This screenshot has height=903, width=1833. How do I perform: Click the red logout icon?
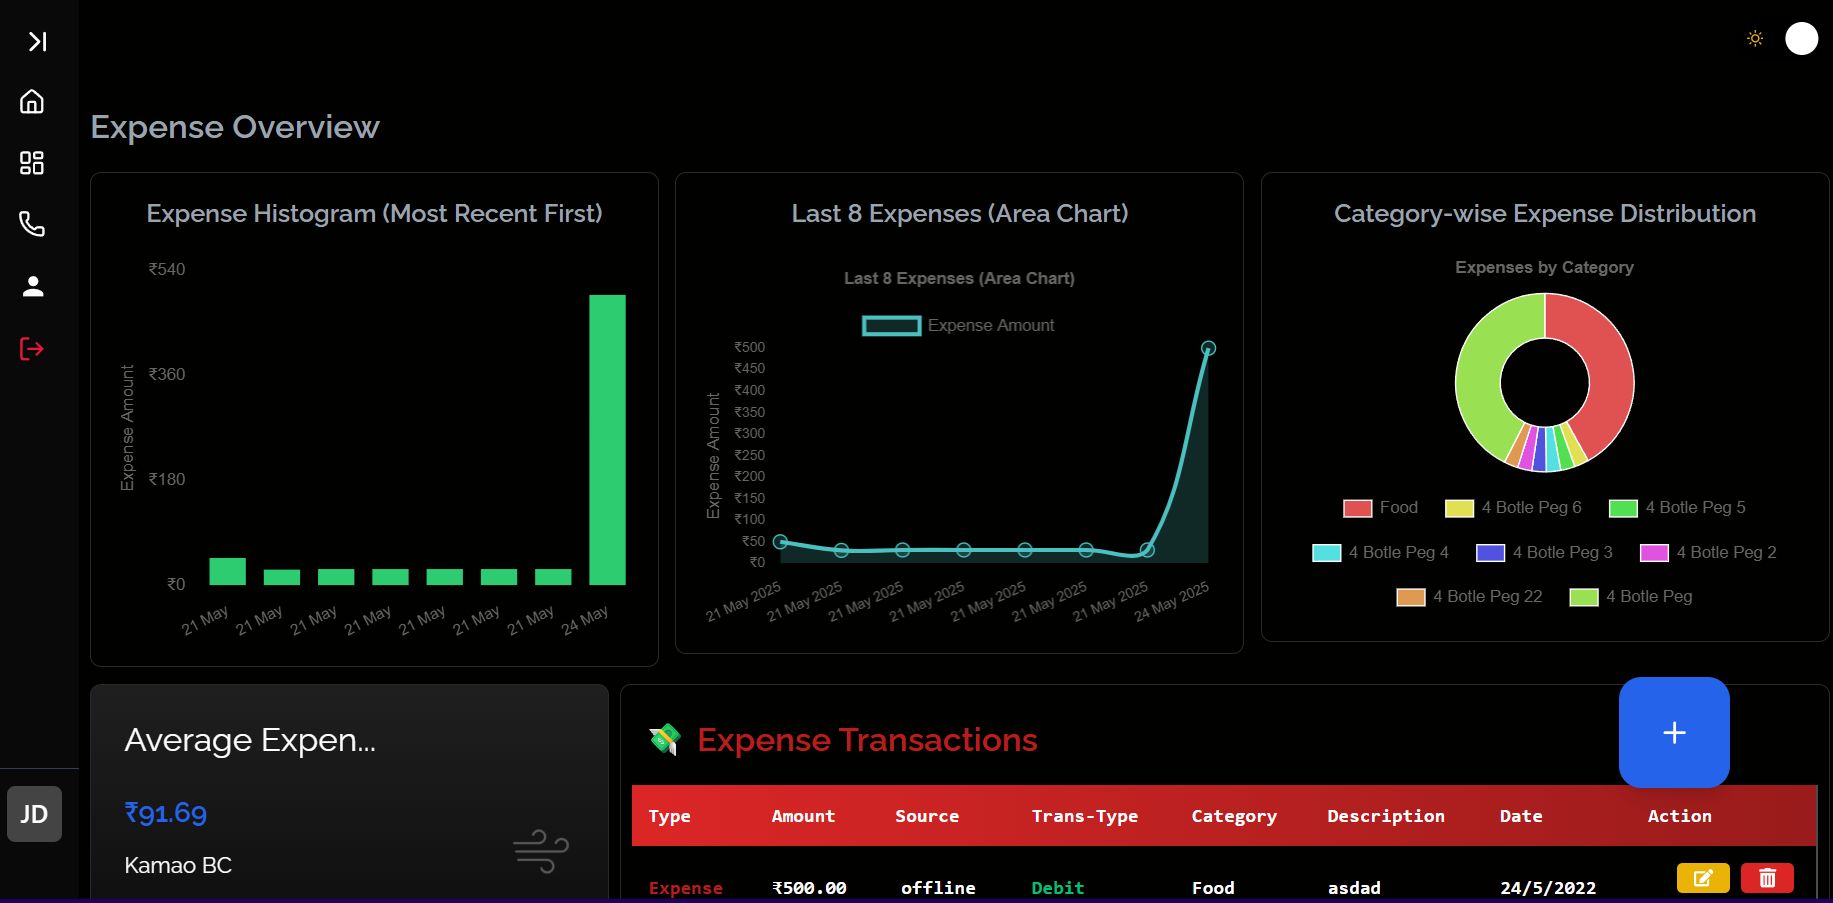click(32, 349)
